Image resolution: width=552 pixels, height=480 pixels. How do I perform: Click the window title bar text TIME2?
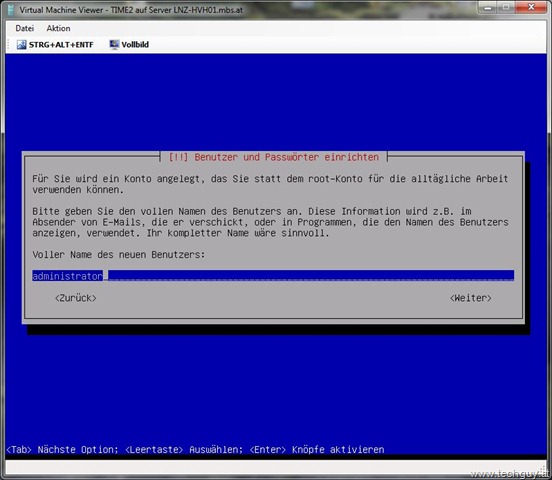pos(121,10)
